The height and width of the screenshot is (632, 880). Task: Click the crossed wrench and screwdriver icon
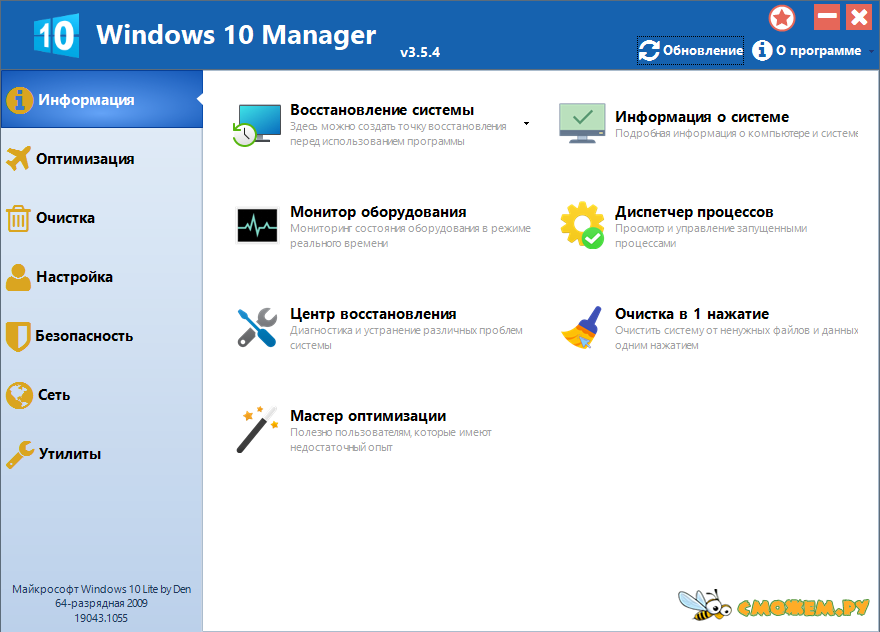coord(257,327)
